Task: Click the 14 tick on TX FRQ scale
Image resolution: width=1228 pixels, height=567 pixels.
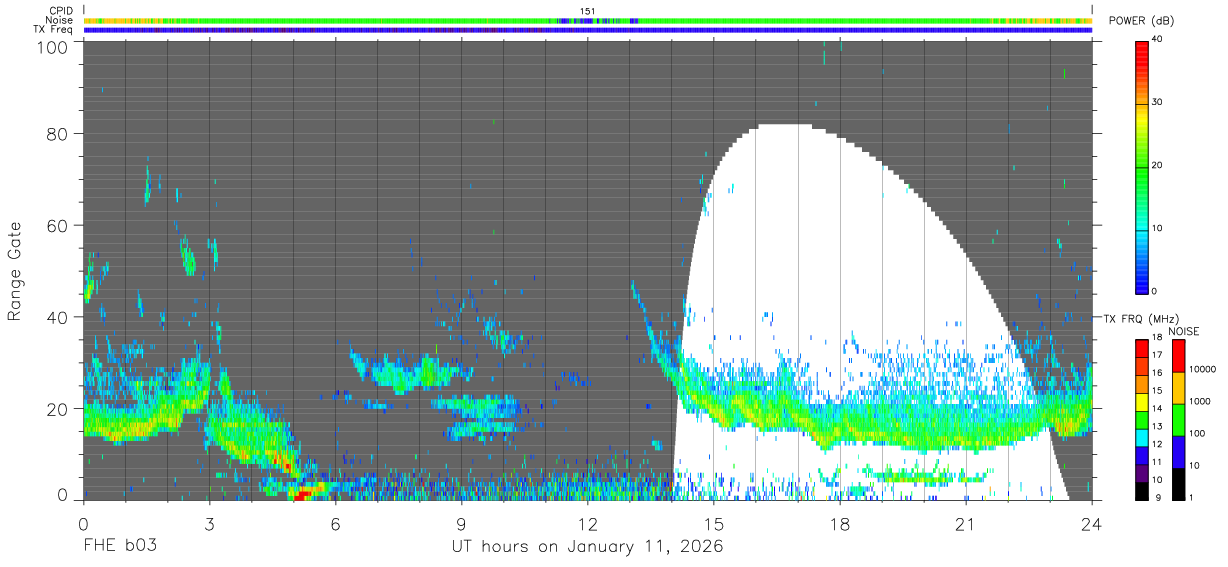Action: [x=1156, y=409]
